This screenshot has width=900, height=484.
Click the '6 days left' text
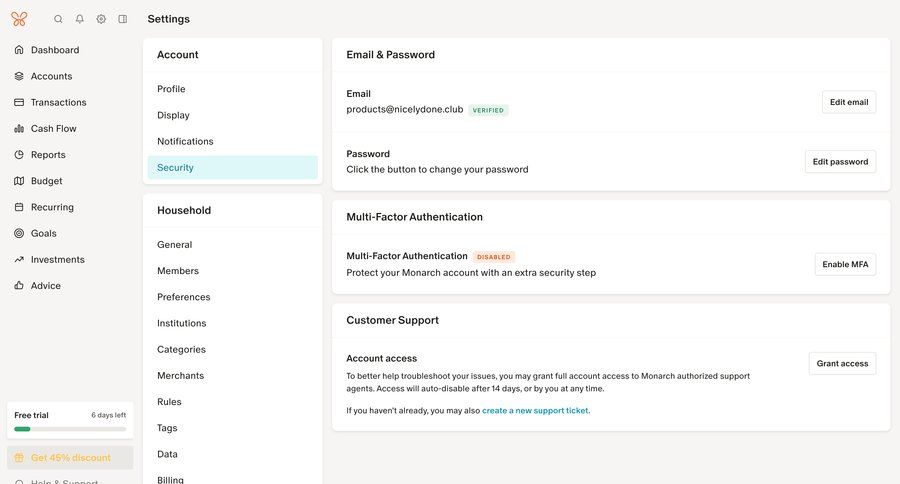tap(108, 415)
